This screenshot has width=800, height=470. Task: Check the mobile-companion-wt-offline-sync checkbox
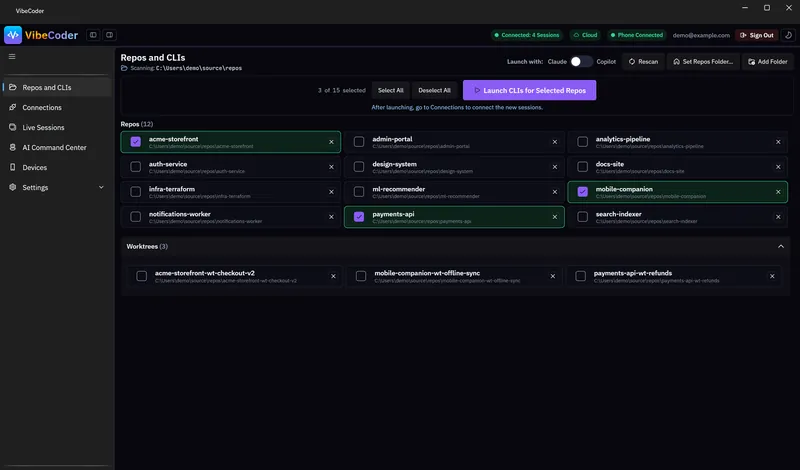pyautogui.click(x=361, y=276)
